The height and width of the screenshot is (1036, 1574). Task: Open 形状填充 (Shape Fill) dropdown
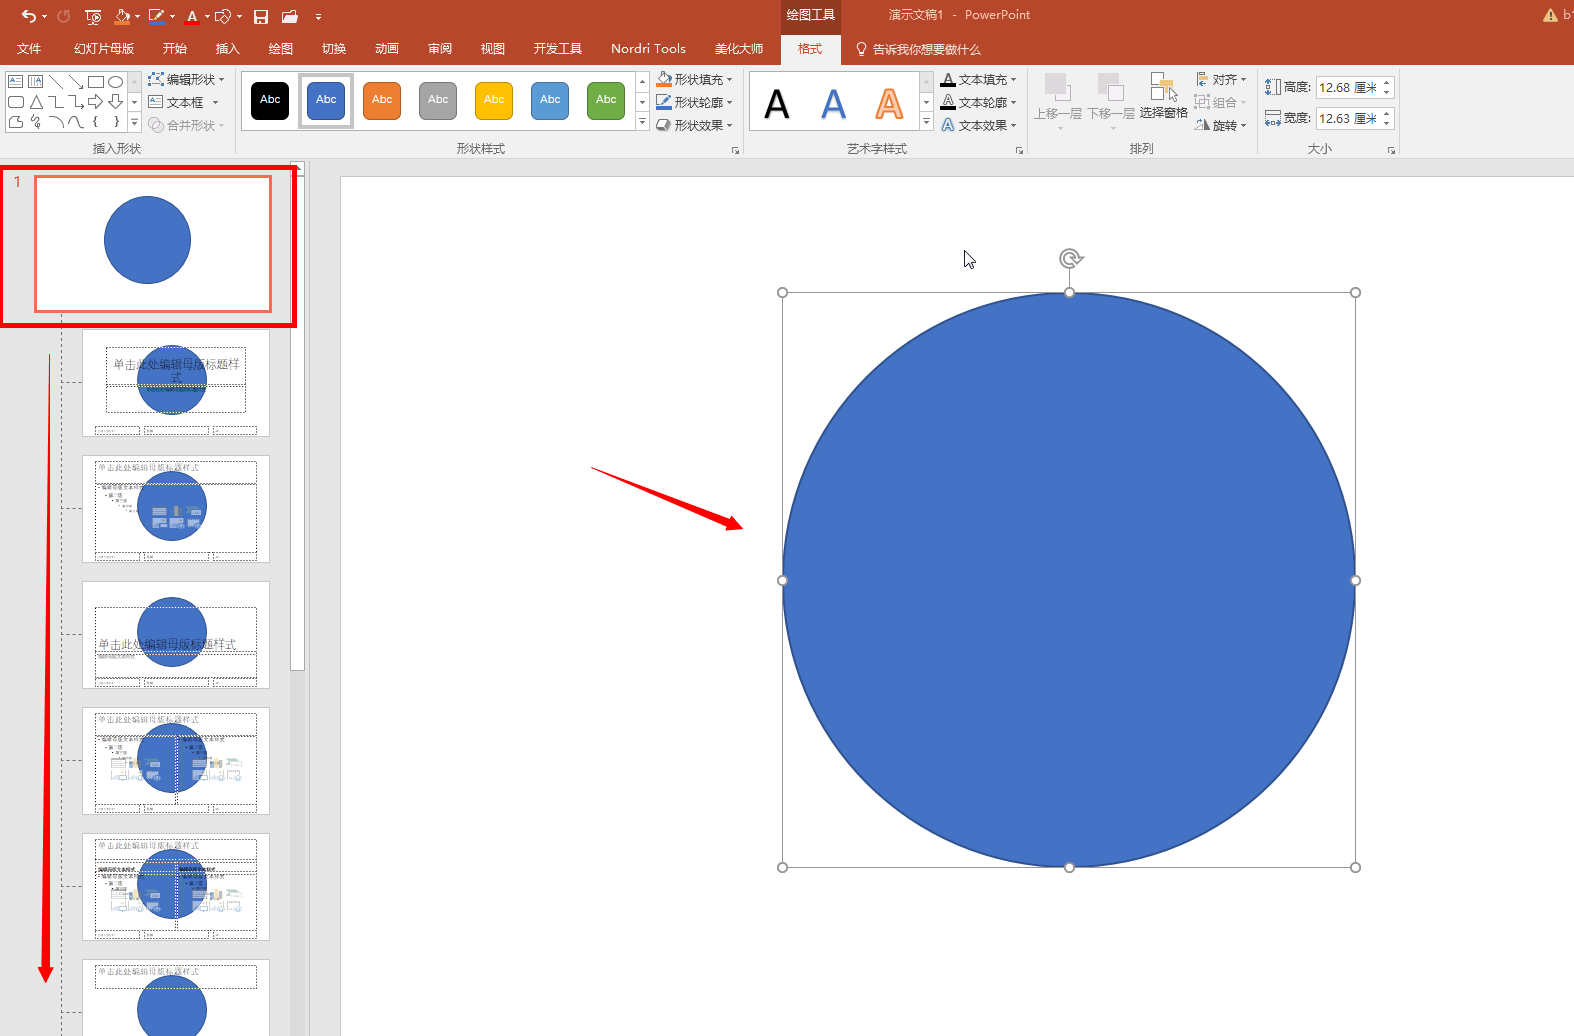tap(695, 79)
